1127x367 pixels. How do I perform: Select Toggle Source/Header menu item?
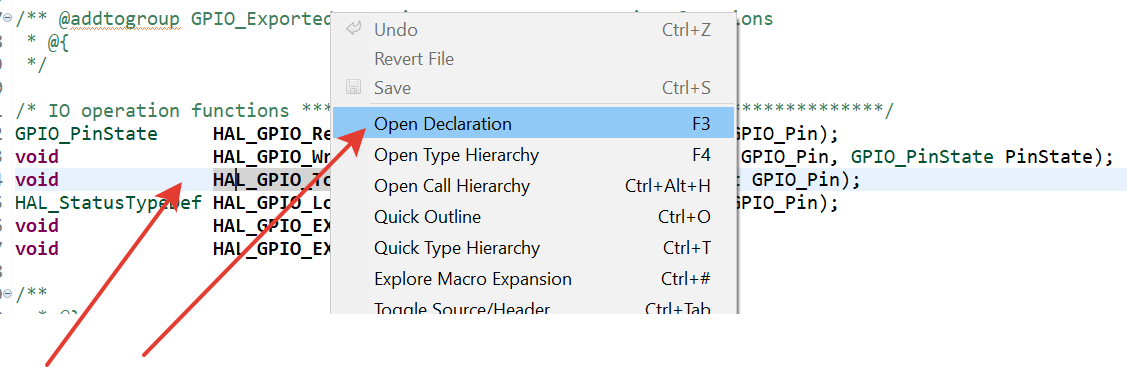[533, 308]
